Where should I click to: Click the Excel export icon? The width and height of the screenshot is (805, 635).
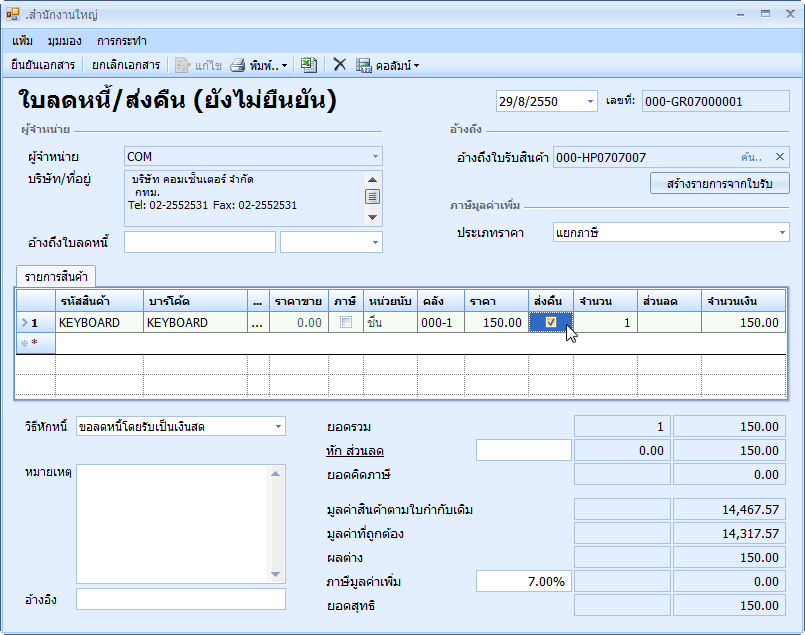point(309,65)
